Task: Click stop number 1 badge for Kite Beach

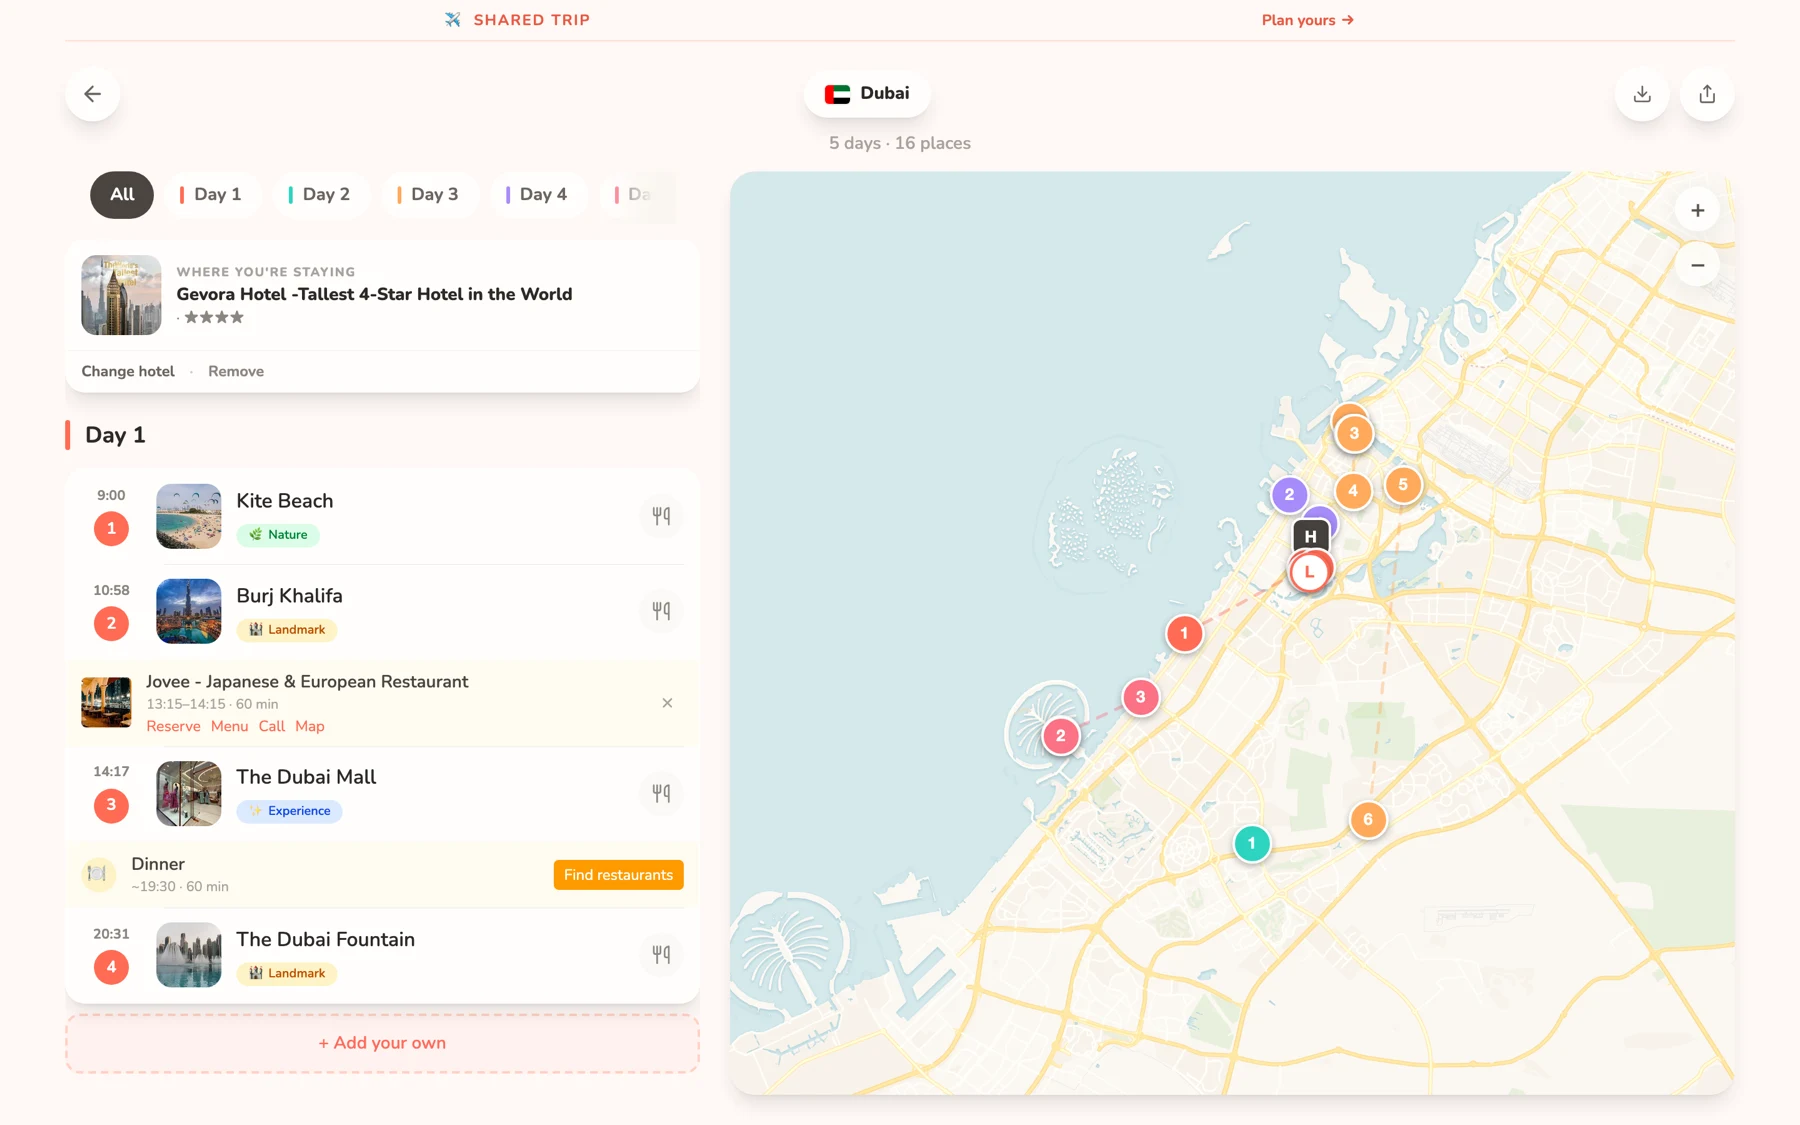Action: tap(111, 528)
